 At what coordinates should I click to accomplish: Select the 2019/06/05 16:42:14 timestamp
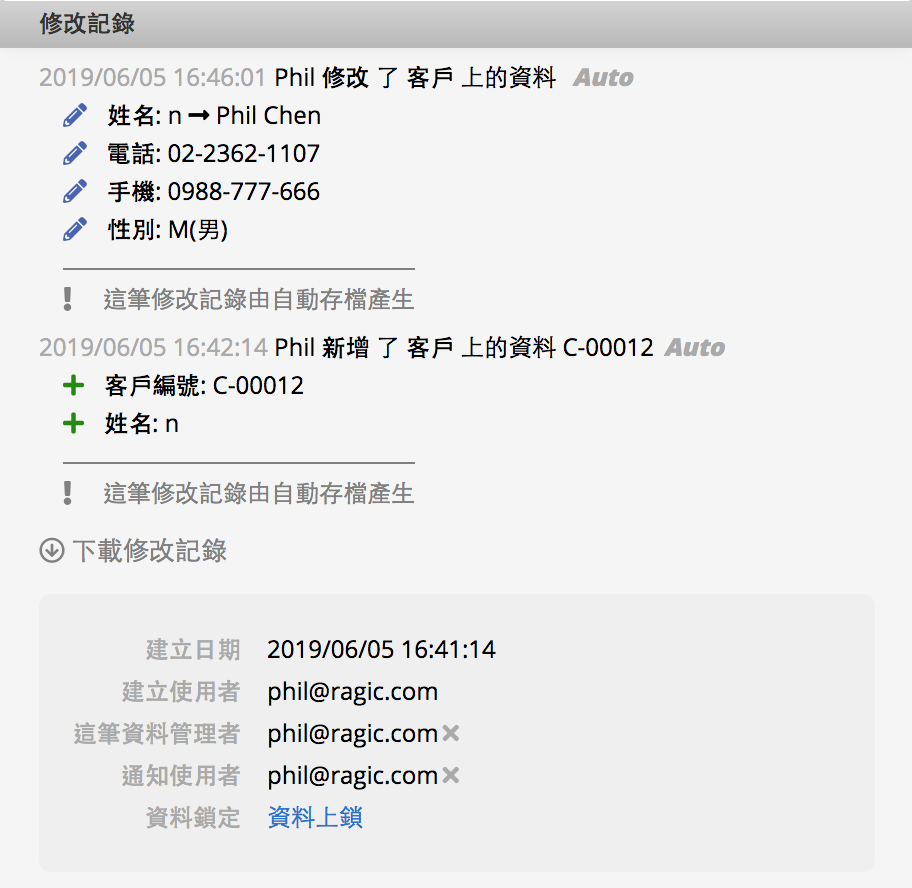[153, 348]
